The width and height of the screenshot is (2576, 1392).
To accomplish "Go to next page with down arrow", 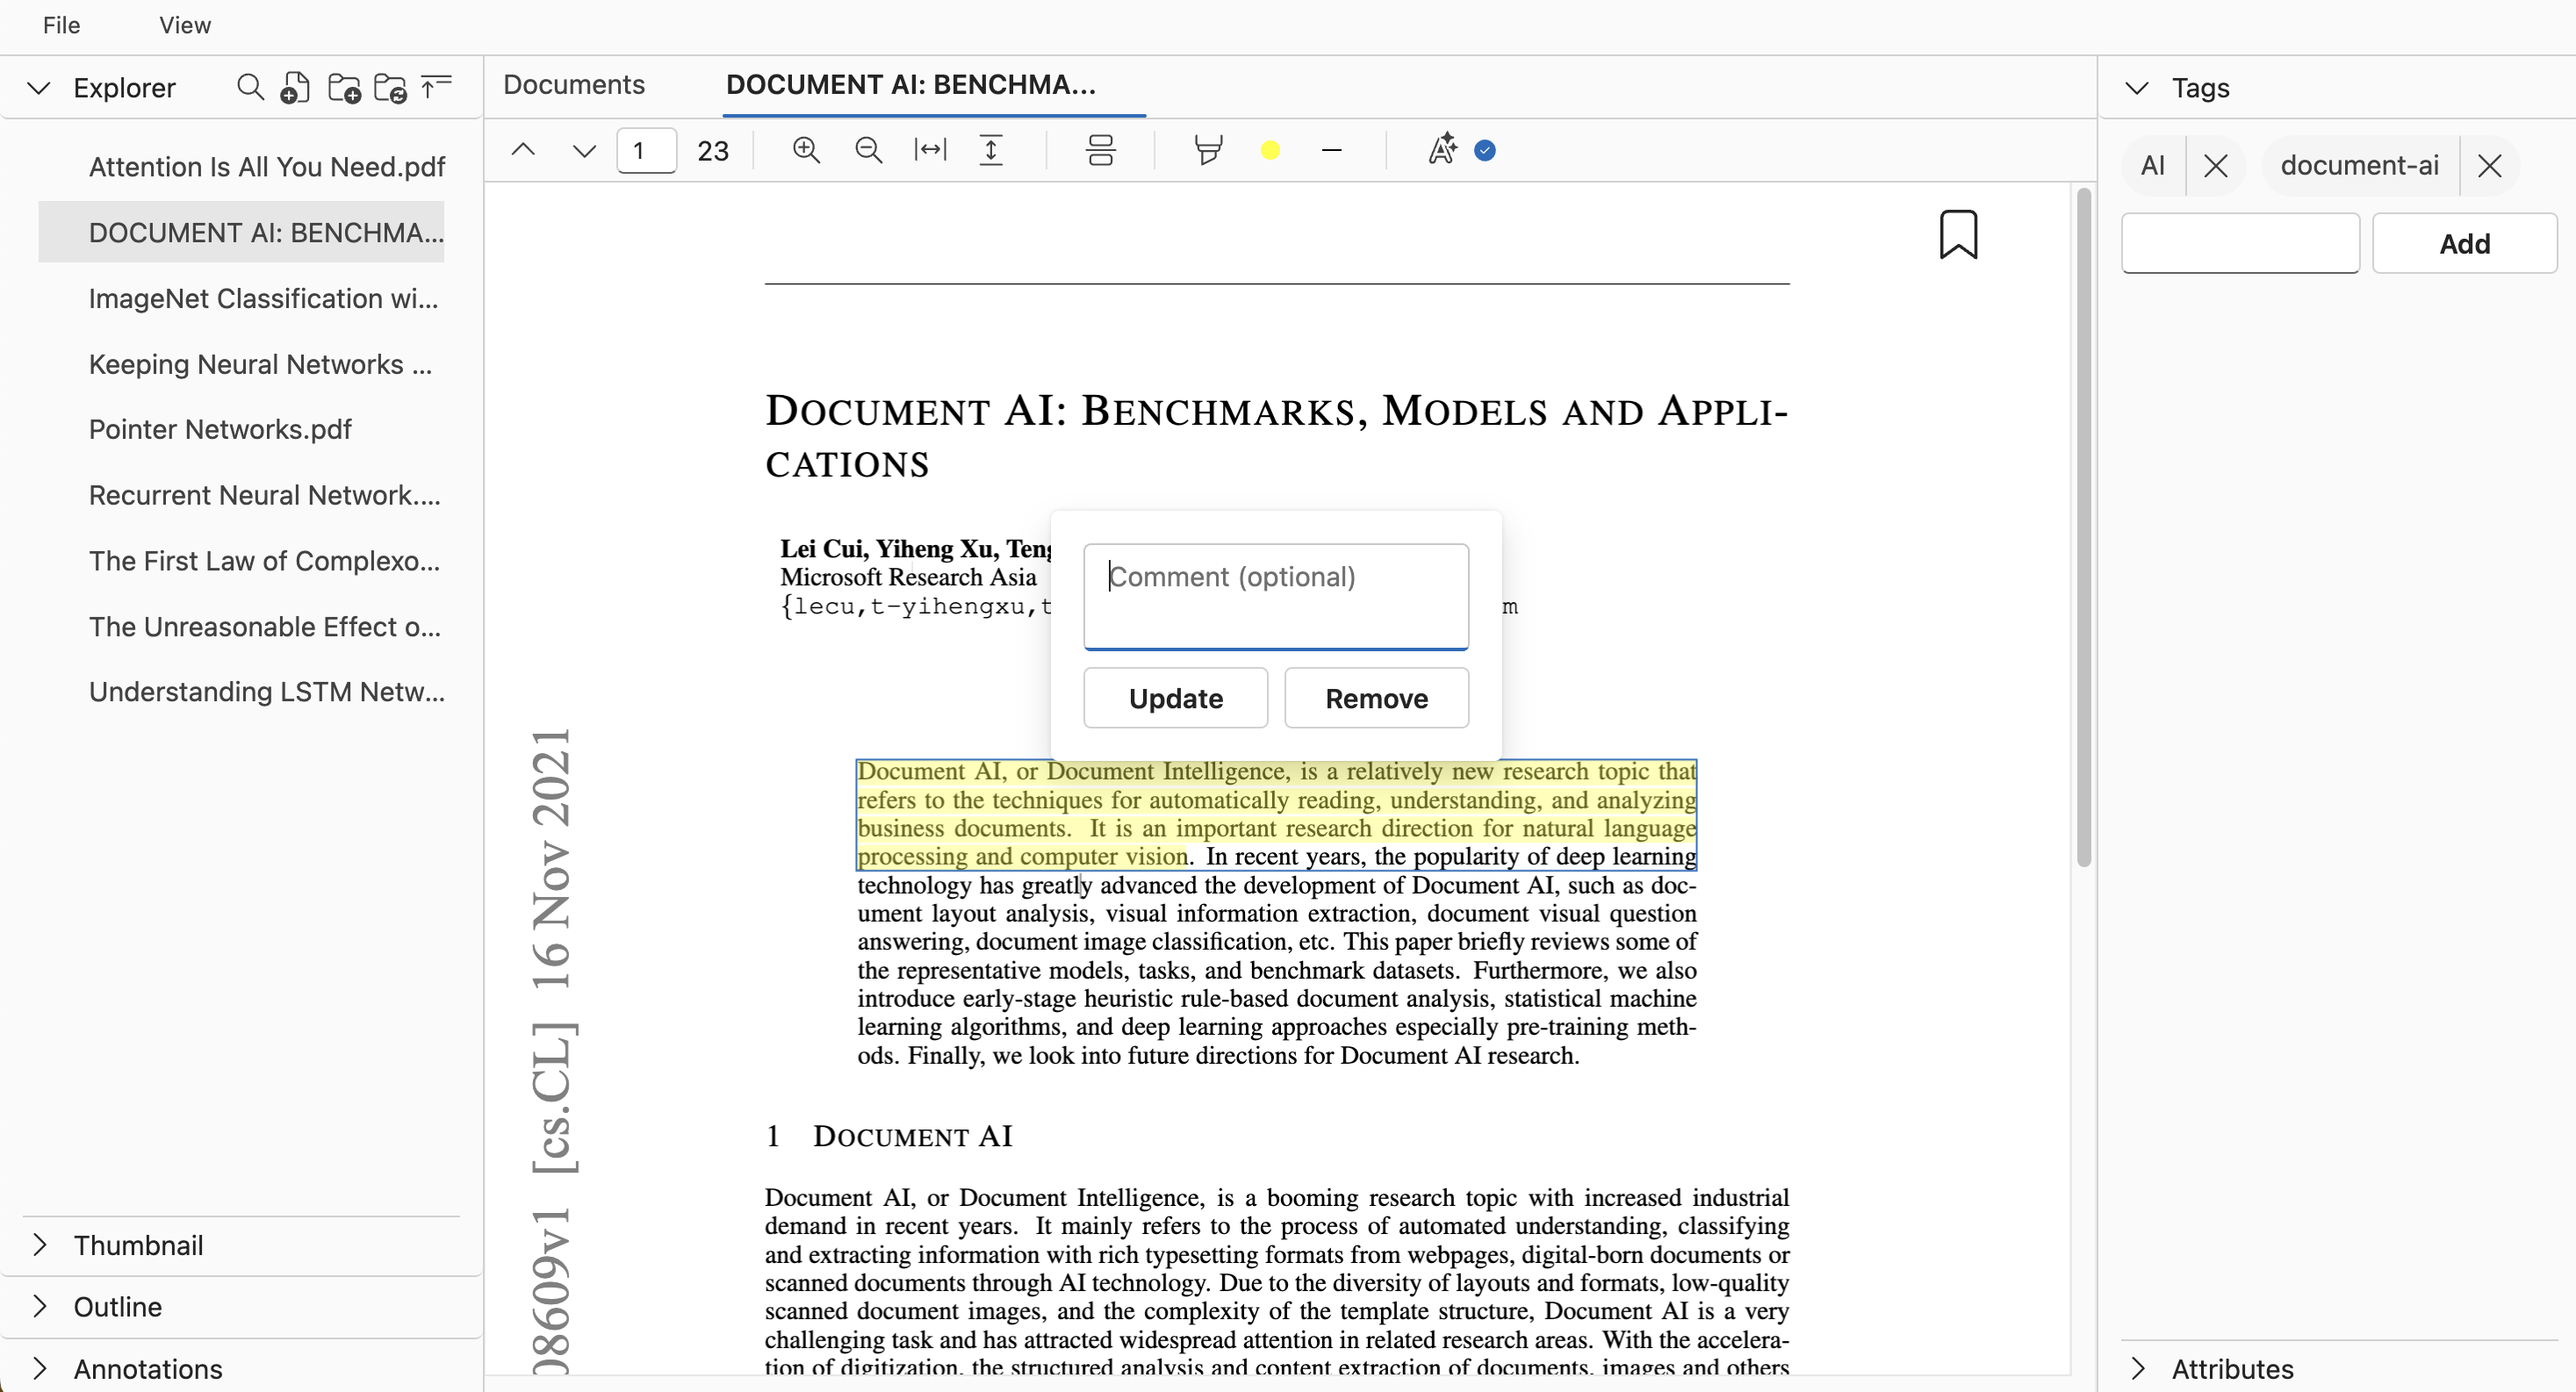I will click(x=584, y=150).
